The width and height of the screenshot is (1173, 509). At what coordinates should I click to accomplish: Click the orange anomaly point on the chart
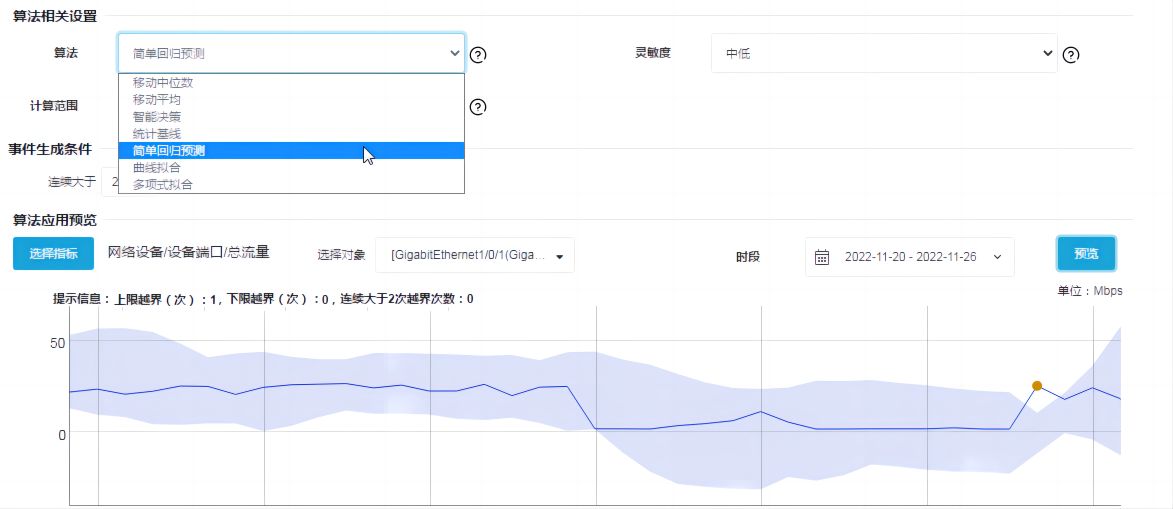[x=1037, y=385]
